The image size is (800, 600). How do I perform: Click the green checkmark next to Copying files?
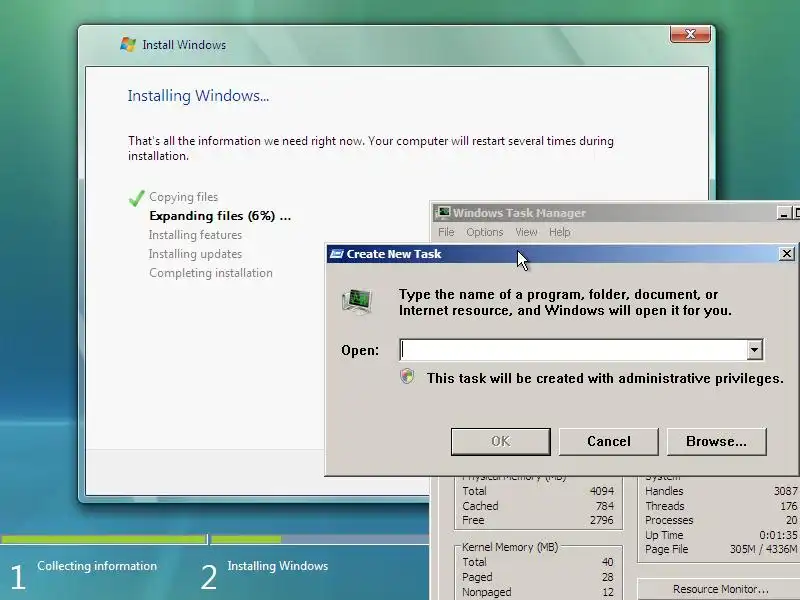pos(136,197)
